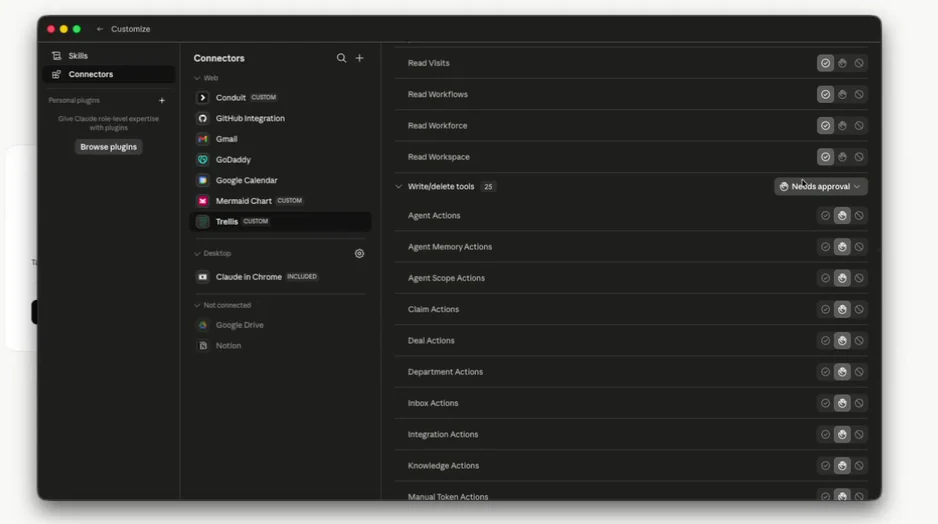Block Knowledge Actions tool
The width and height of the screenshot is (938, 524).
(x=859, y=466)
